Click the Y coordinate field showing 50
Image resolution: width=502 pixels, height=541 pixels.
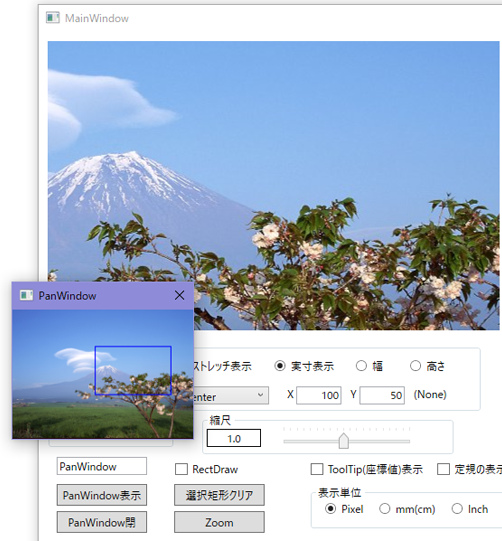382,395
